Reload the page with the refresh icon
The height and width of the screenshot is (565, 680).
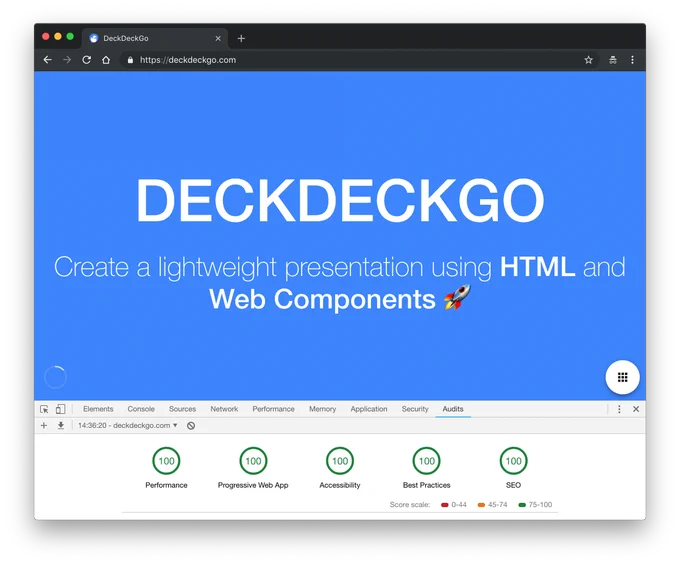[86, 60]
